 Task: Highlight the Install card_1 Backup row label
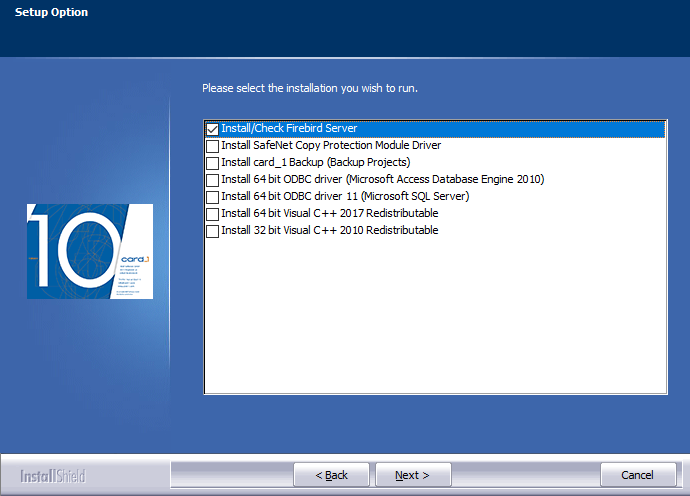click(x=315, y=163)
